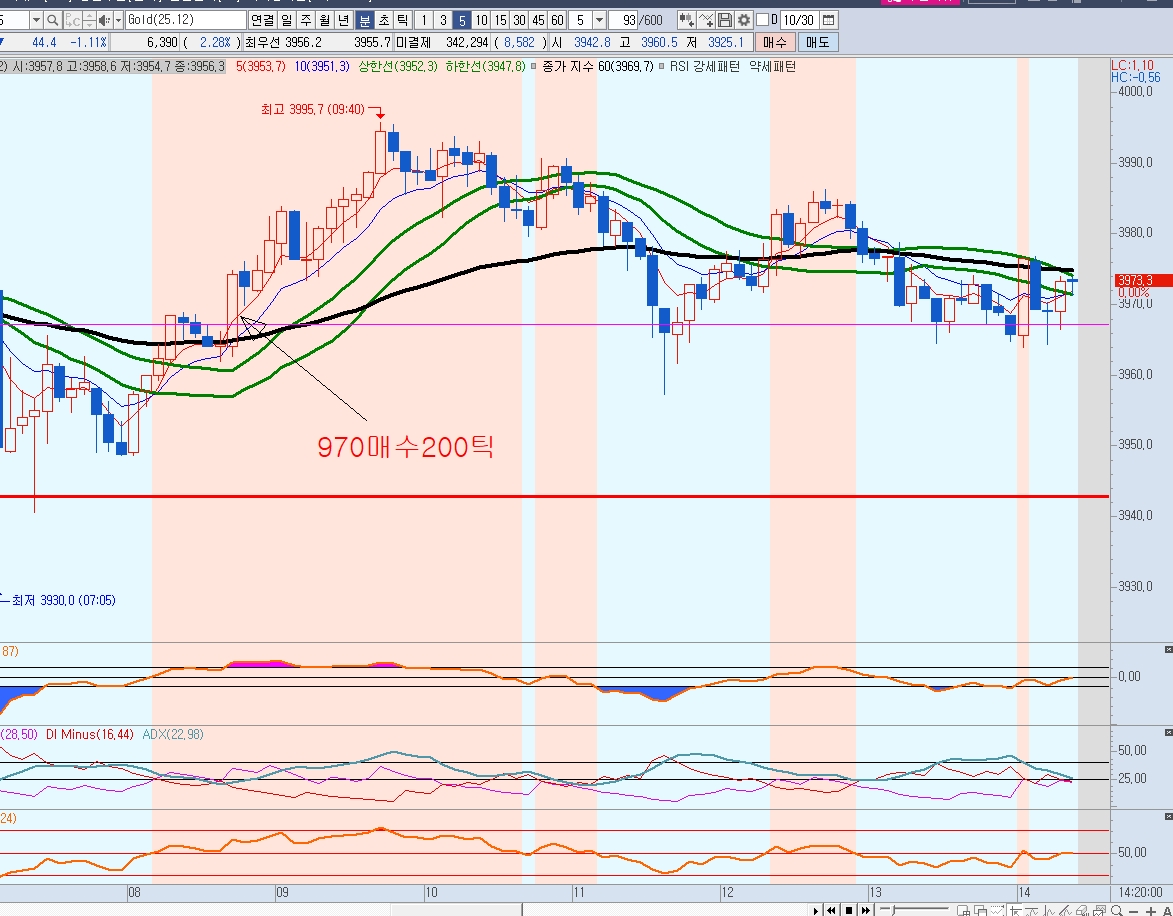Click the speaker sound icon in toolbar

(103, 20)
